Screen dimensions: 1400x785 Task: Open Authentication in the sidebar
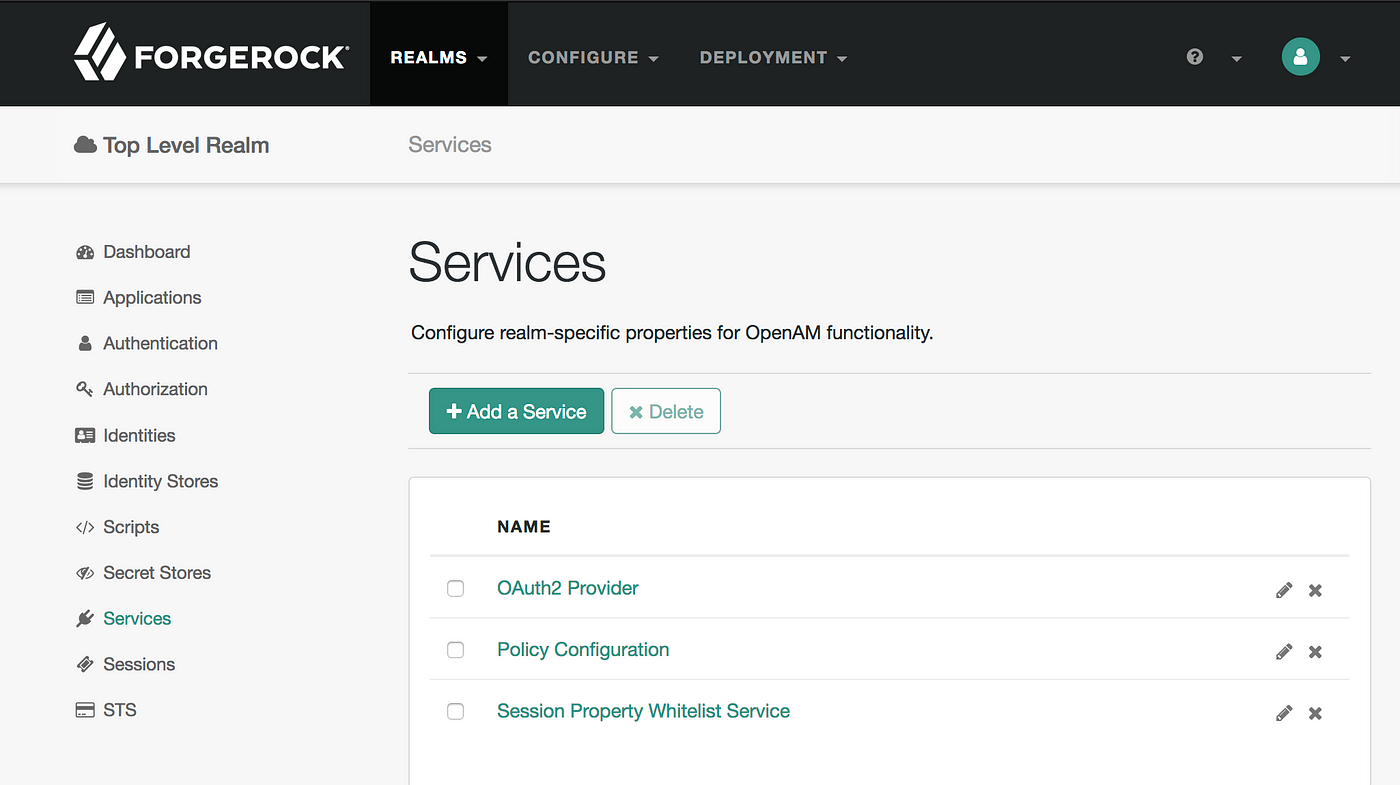pos(160,343)
